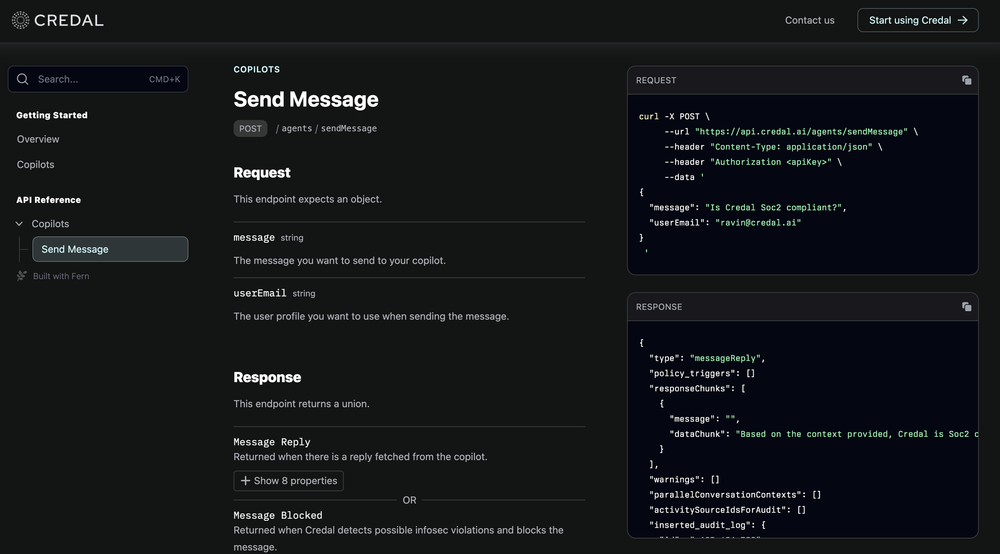Click the Getting Started section header

tap(52, 115)
